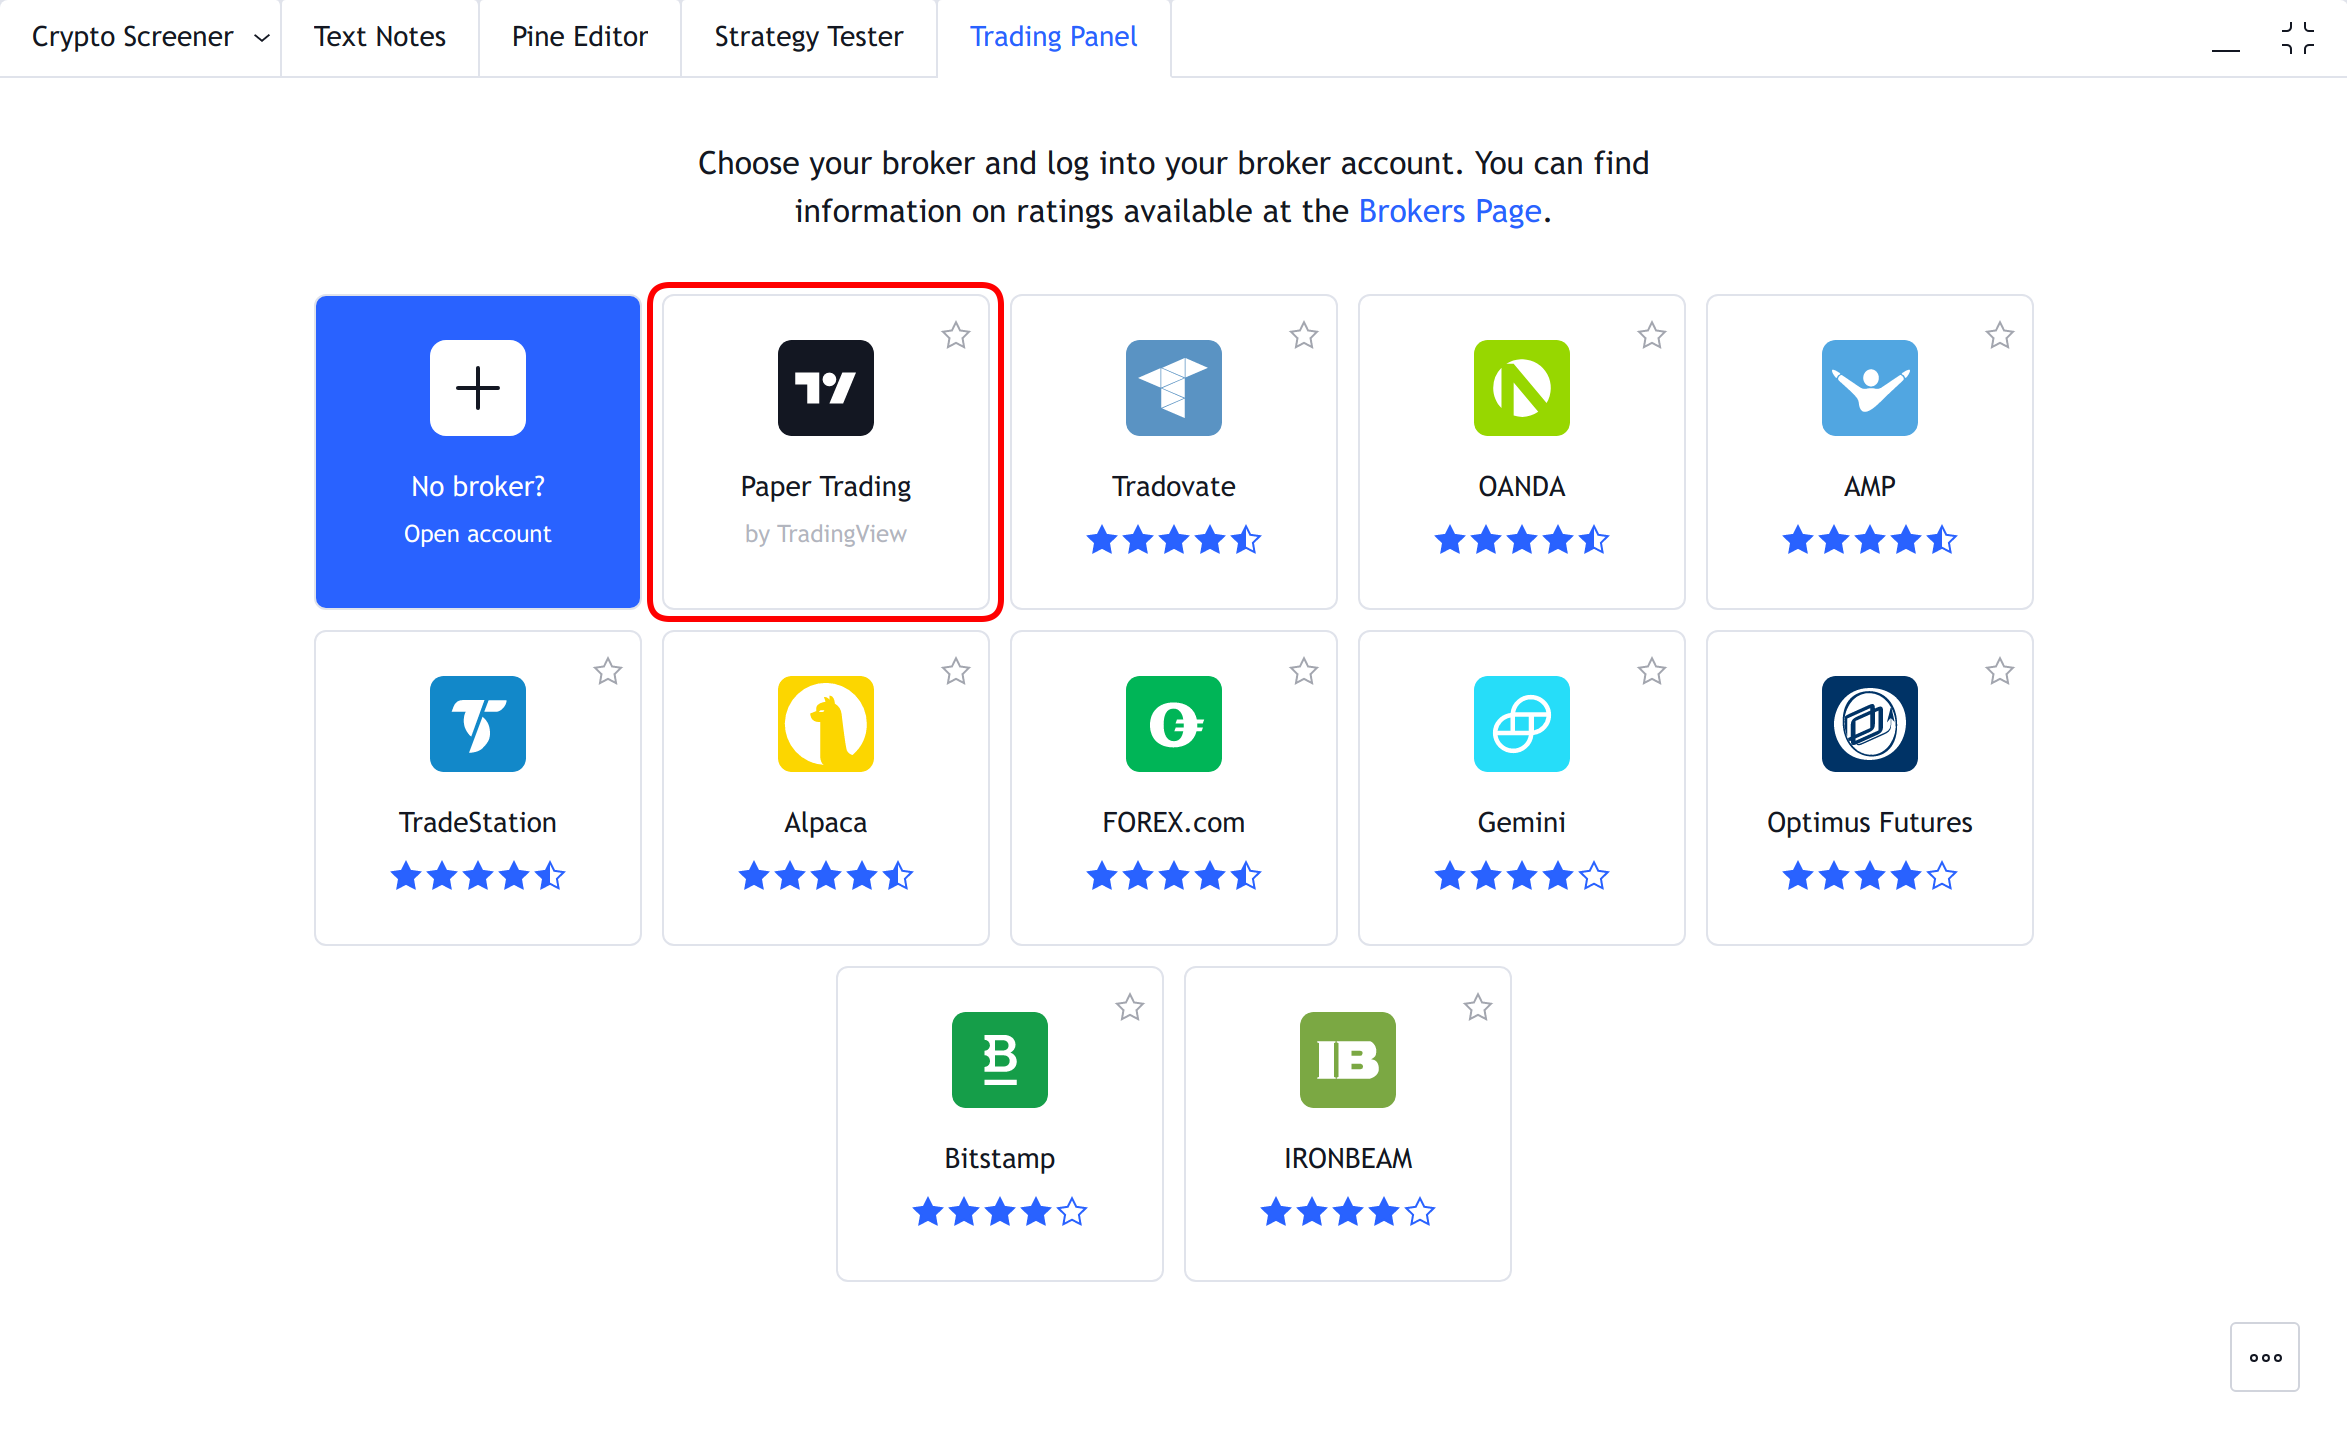The image size is (2347, 1440).
Task: Select the Alpaca yellow llama icon
Action: tap(825, 724)
